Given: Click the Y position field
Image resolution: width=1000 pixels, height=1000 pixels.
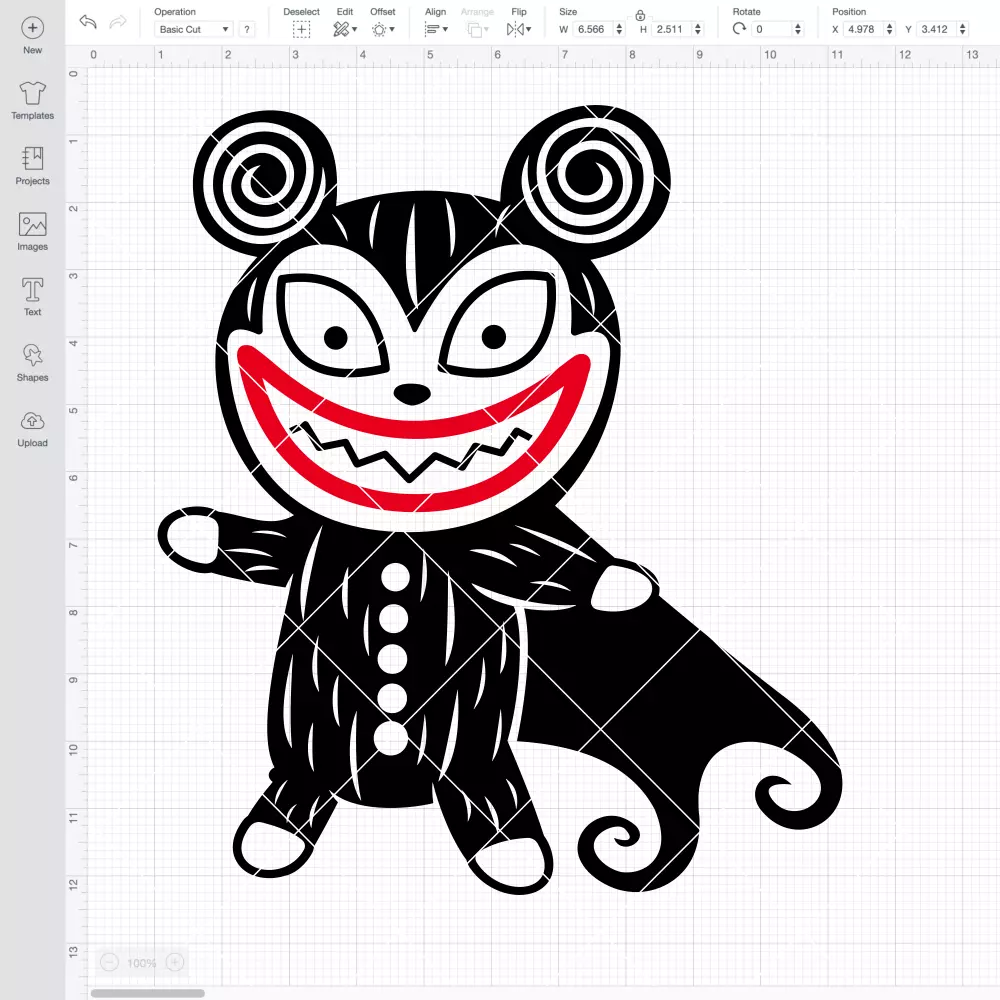Looking at the screenshot, I should pos(936,29).
